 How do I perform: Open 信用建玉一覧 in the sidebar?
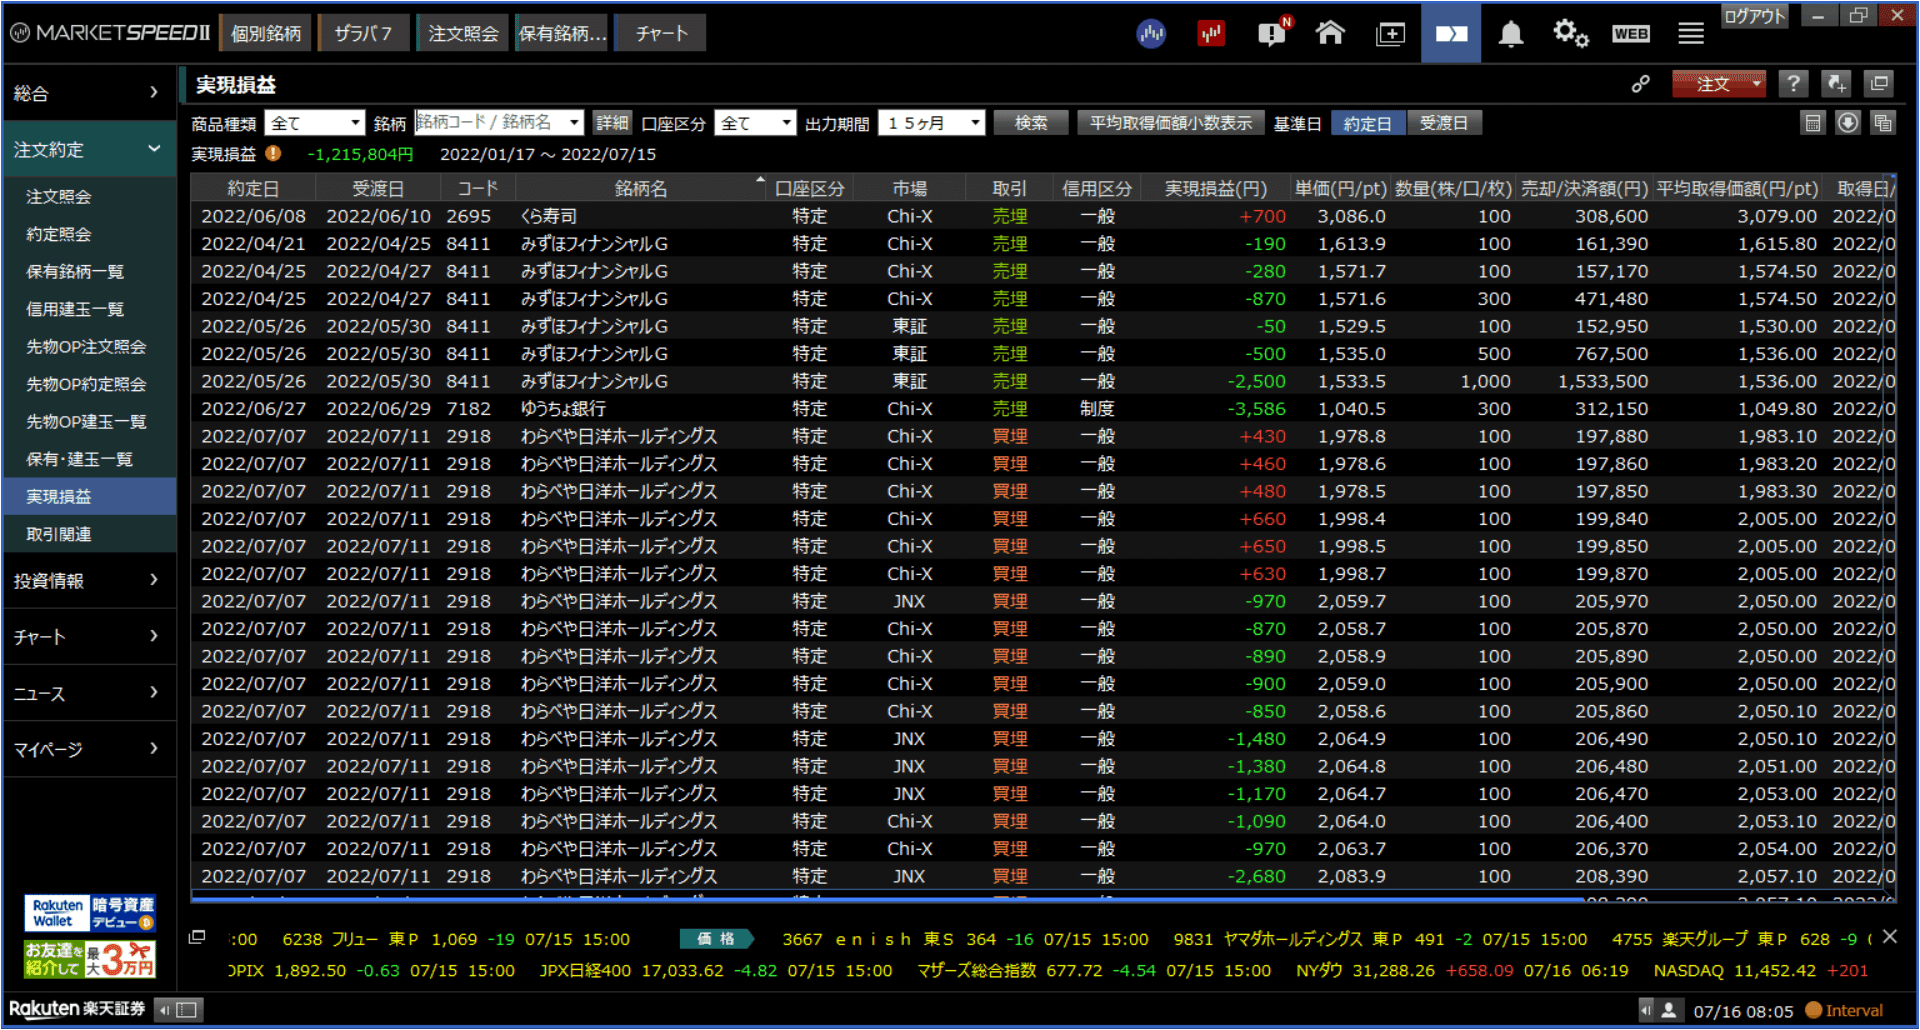click(88, 309)
